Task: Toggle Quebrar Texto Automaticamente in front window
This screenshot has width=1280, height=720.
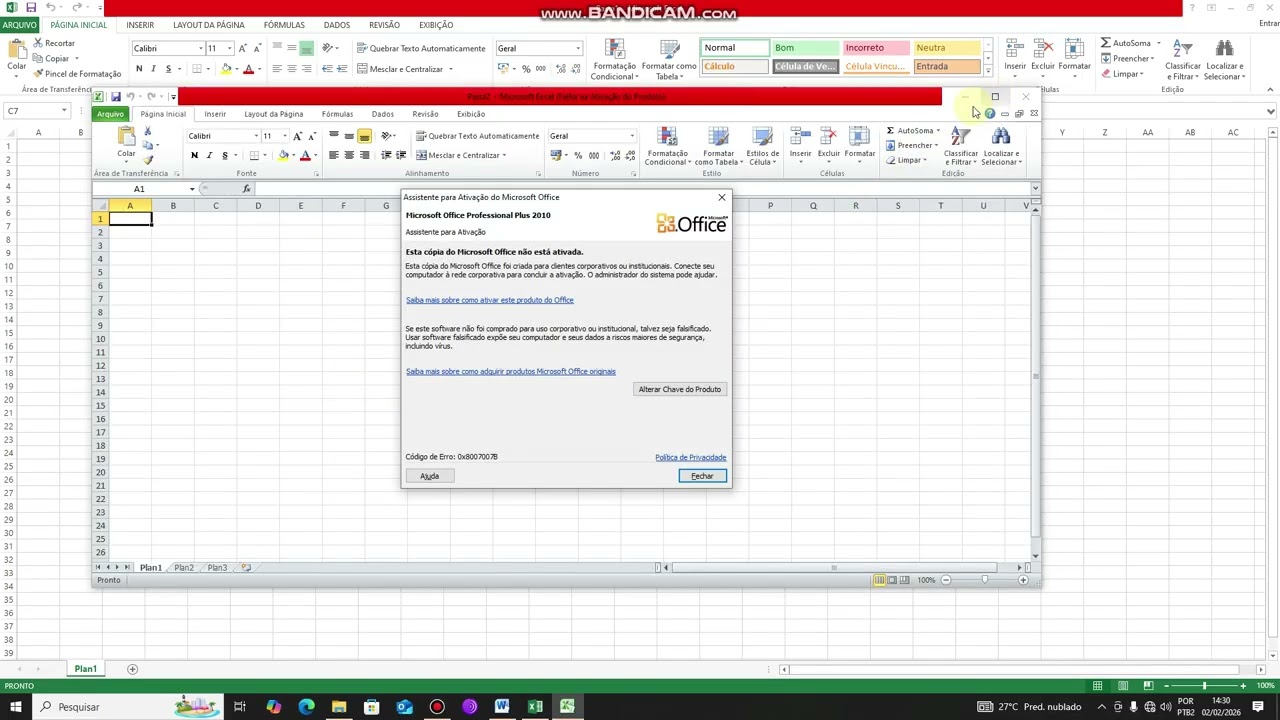Action: pos(478,136)
